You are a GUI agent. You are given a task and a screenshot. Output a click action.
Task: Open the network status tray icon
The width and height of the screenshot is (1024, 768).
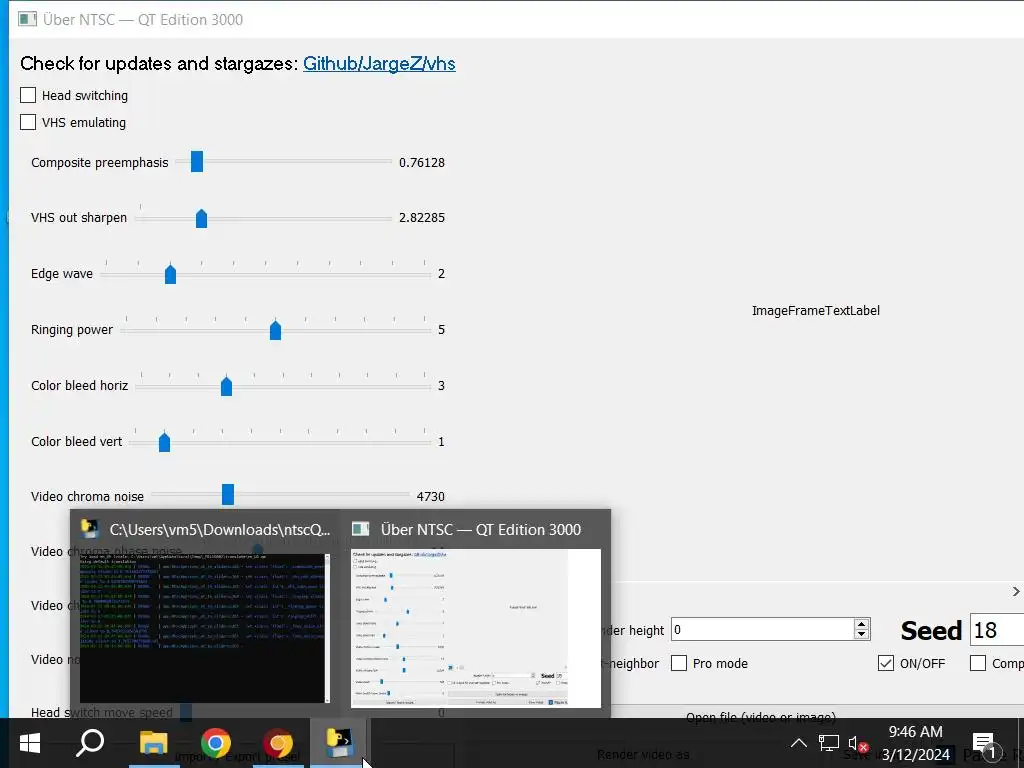pyautogui.click(x=829, y=743)
